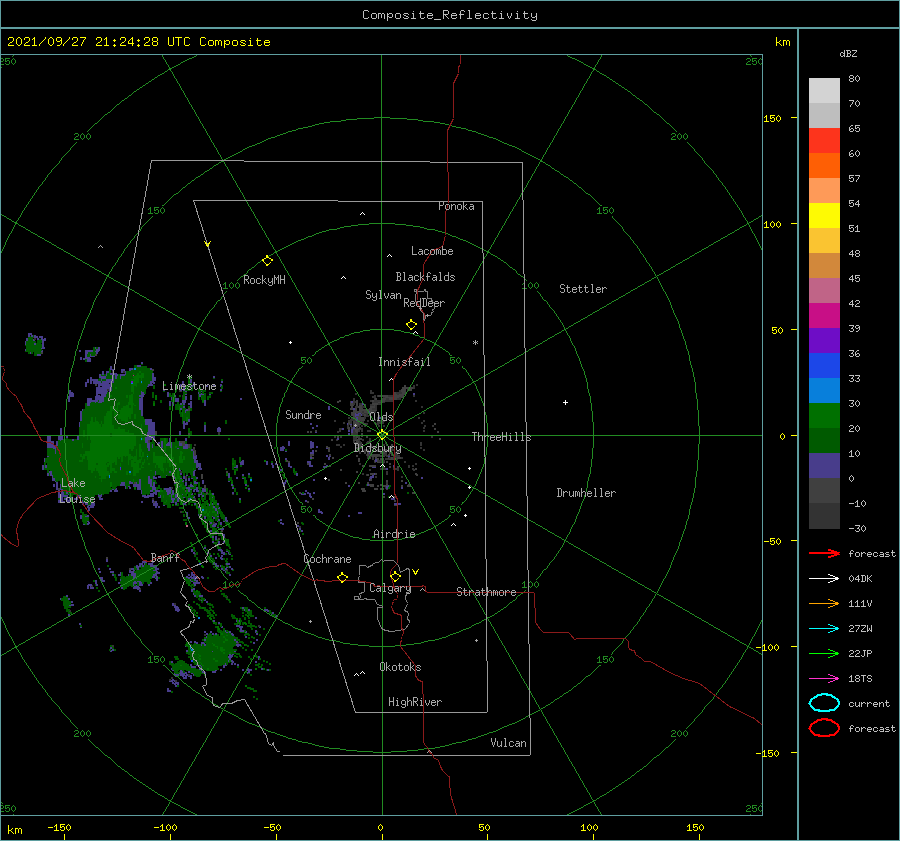This screenshot has height=841, width=900.
Task: Click the 36 dBZ purple color swatch
Action: 824,340
